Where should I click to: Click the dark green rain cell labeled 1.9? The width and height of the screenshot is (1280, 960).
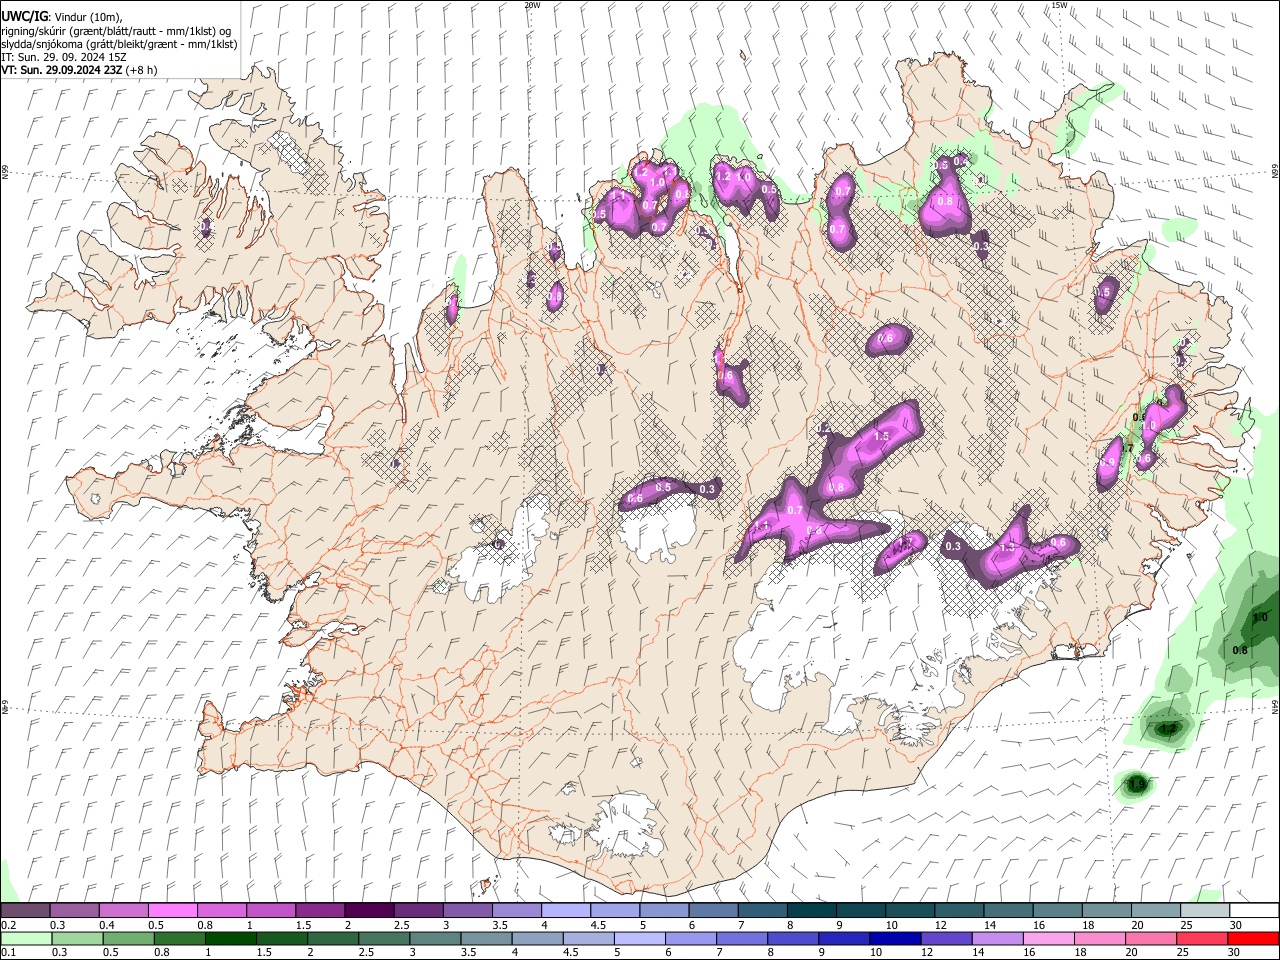1135,785
